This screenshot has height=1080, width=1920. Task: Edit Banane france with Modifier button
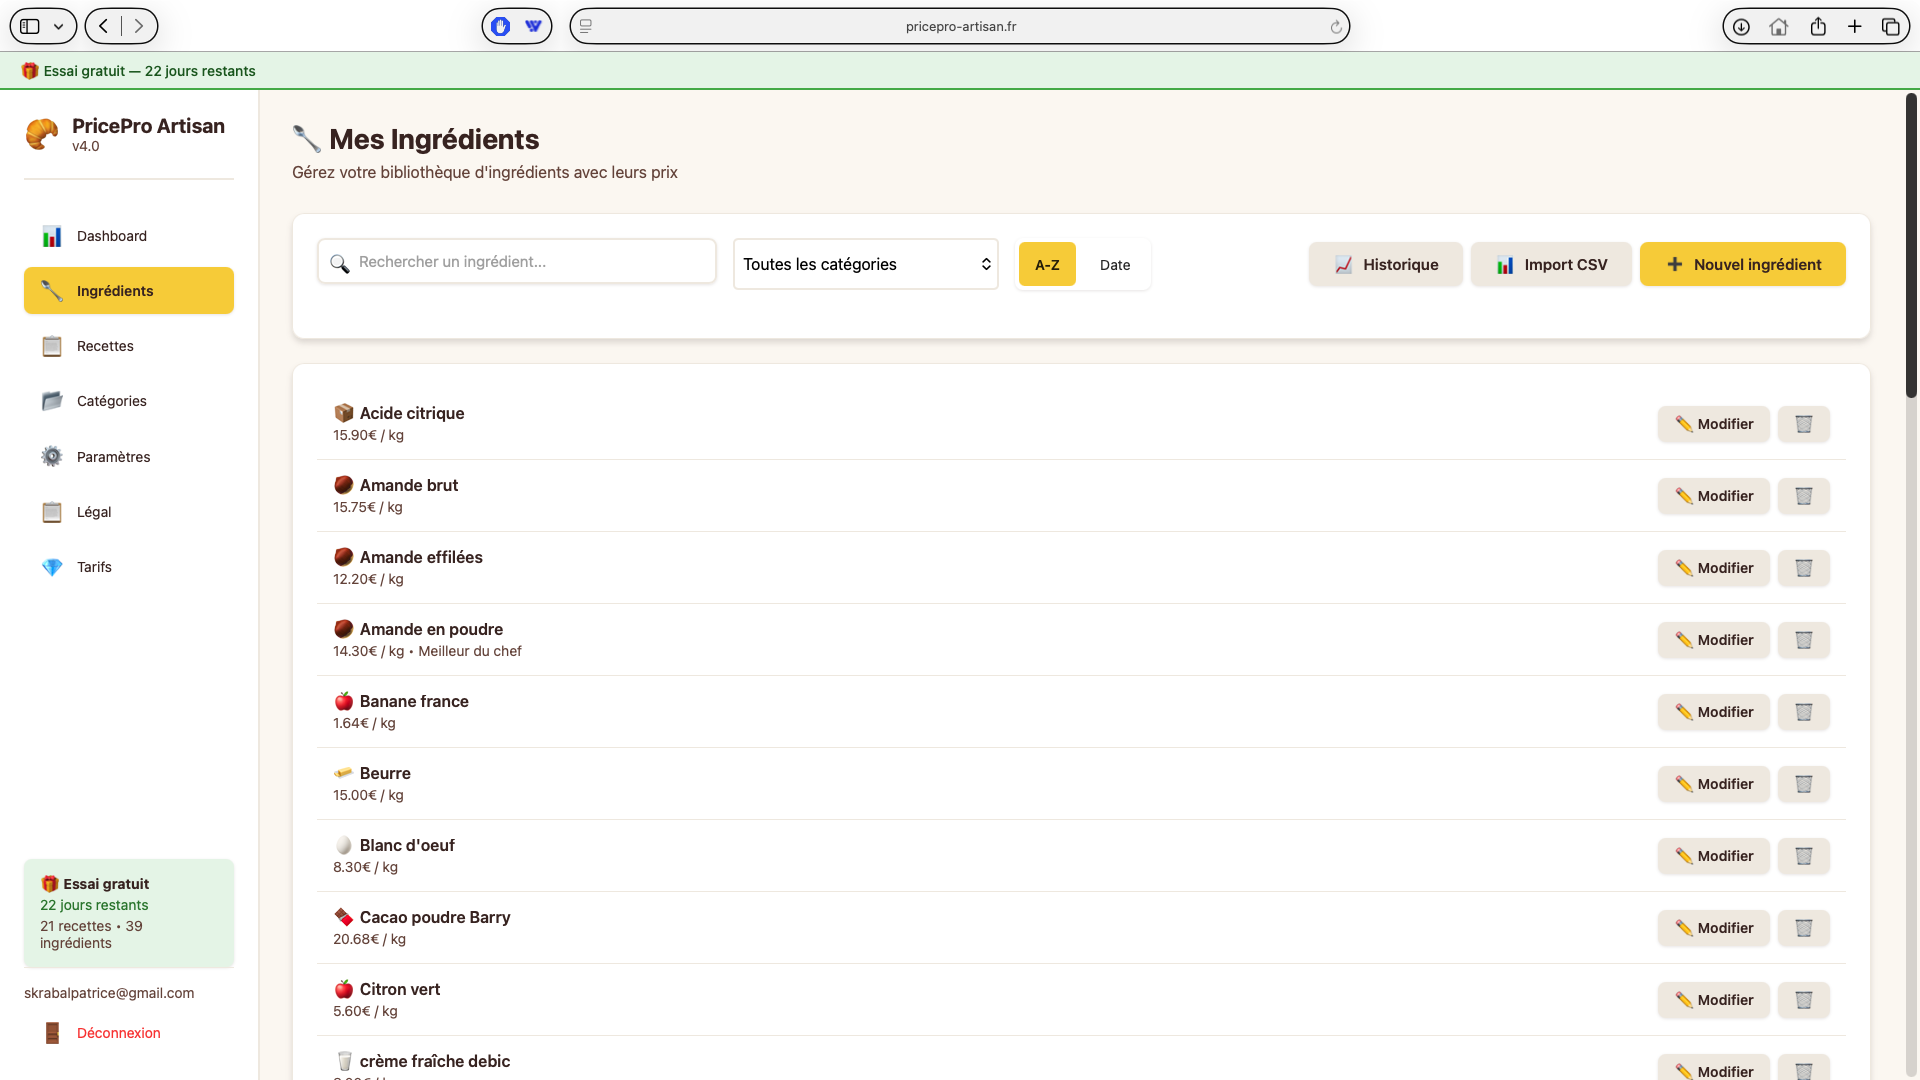(x=1713, y=712)
